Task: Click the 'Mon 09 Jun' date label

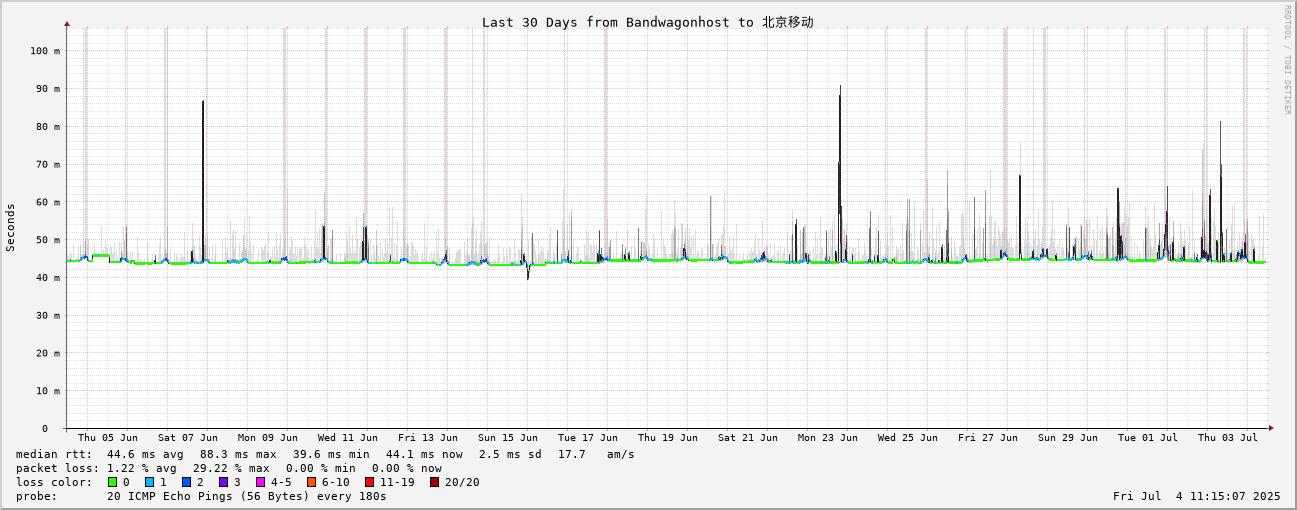Action: tap(268, 437)
